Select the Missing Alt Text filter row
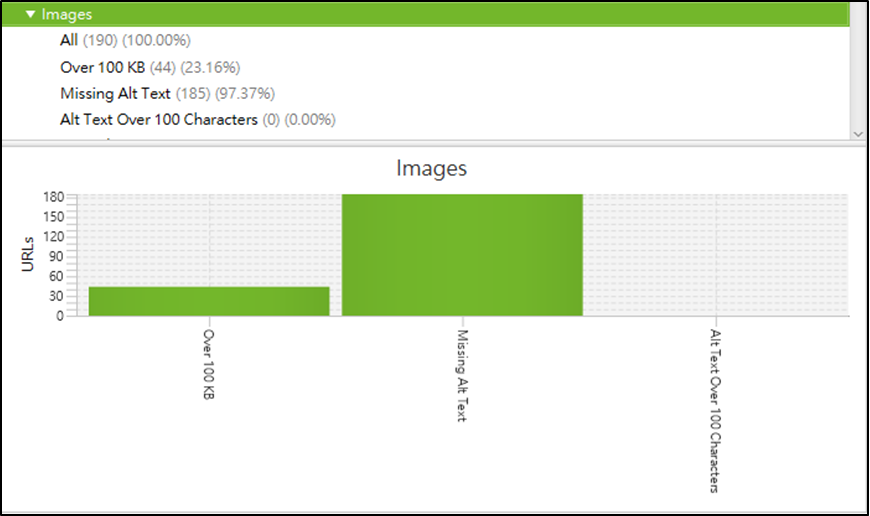 pos(168,93)
